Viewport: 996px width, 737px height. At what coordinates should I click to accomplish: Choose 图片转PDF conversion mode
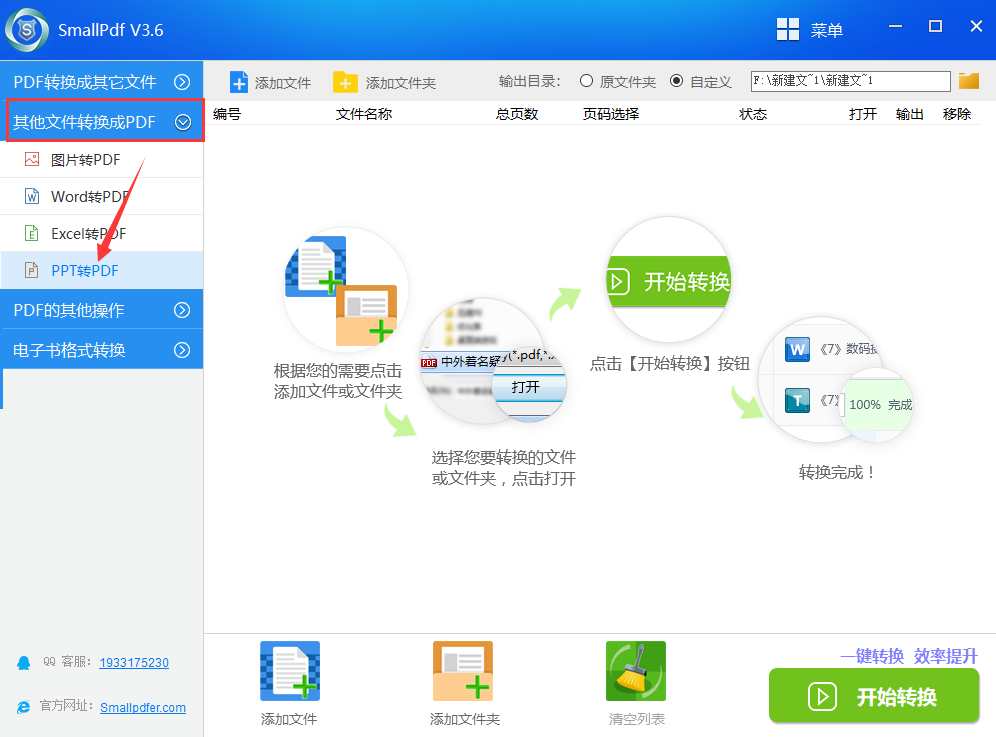[102, 160]
